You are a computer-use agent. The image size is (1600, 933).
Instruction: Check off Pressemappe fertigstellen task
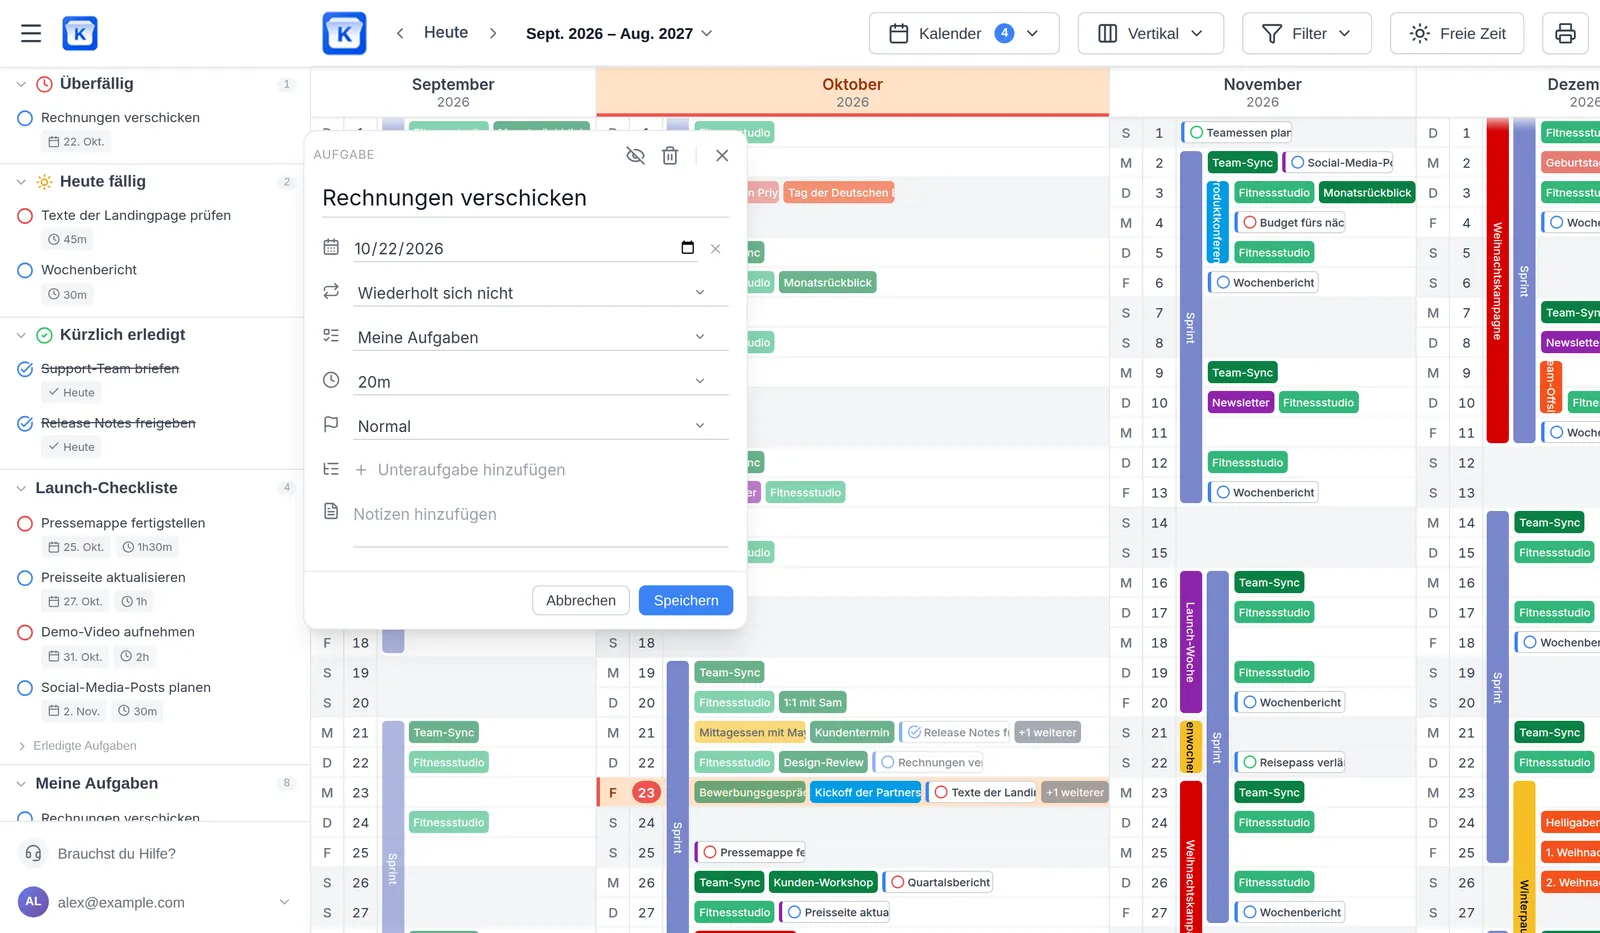click(x=26, y=523)
